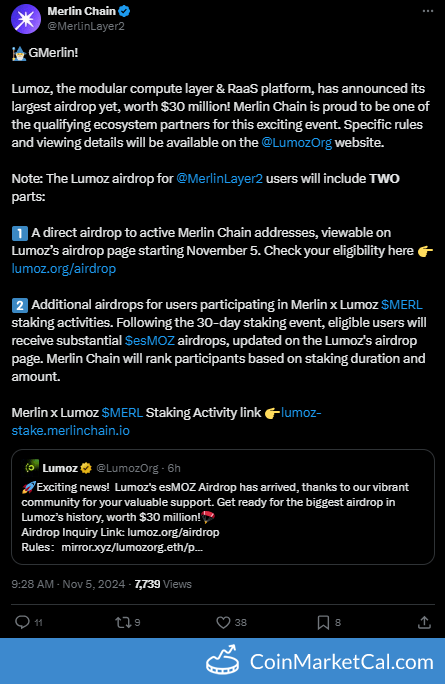Image resolution: width=445 pixels, height=684 pixels.
Task: Open Merlin Chain profile avatar
Action: (26, 19)
